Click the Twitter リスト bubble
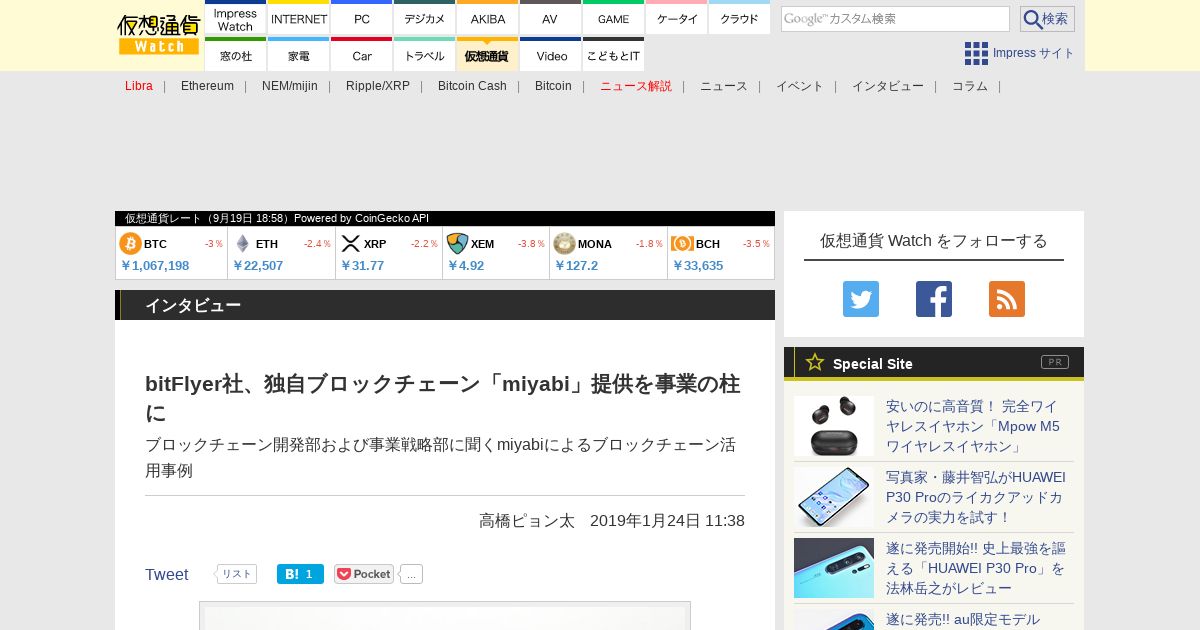 (x=236, y=574)
